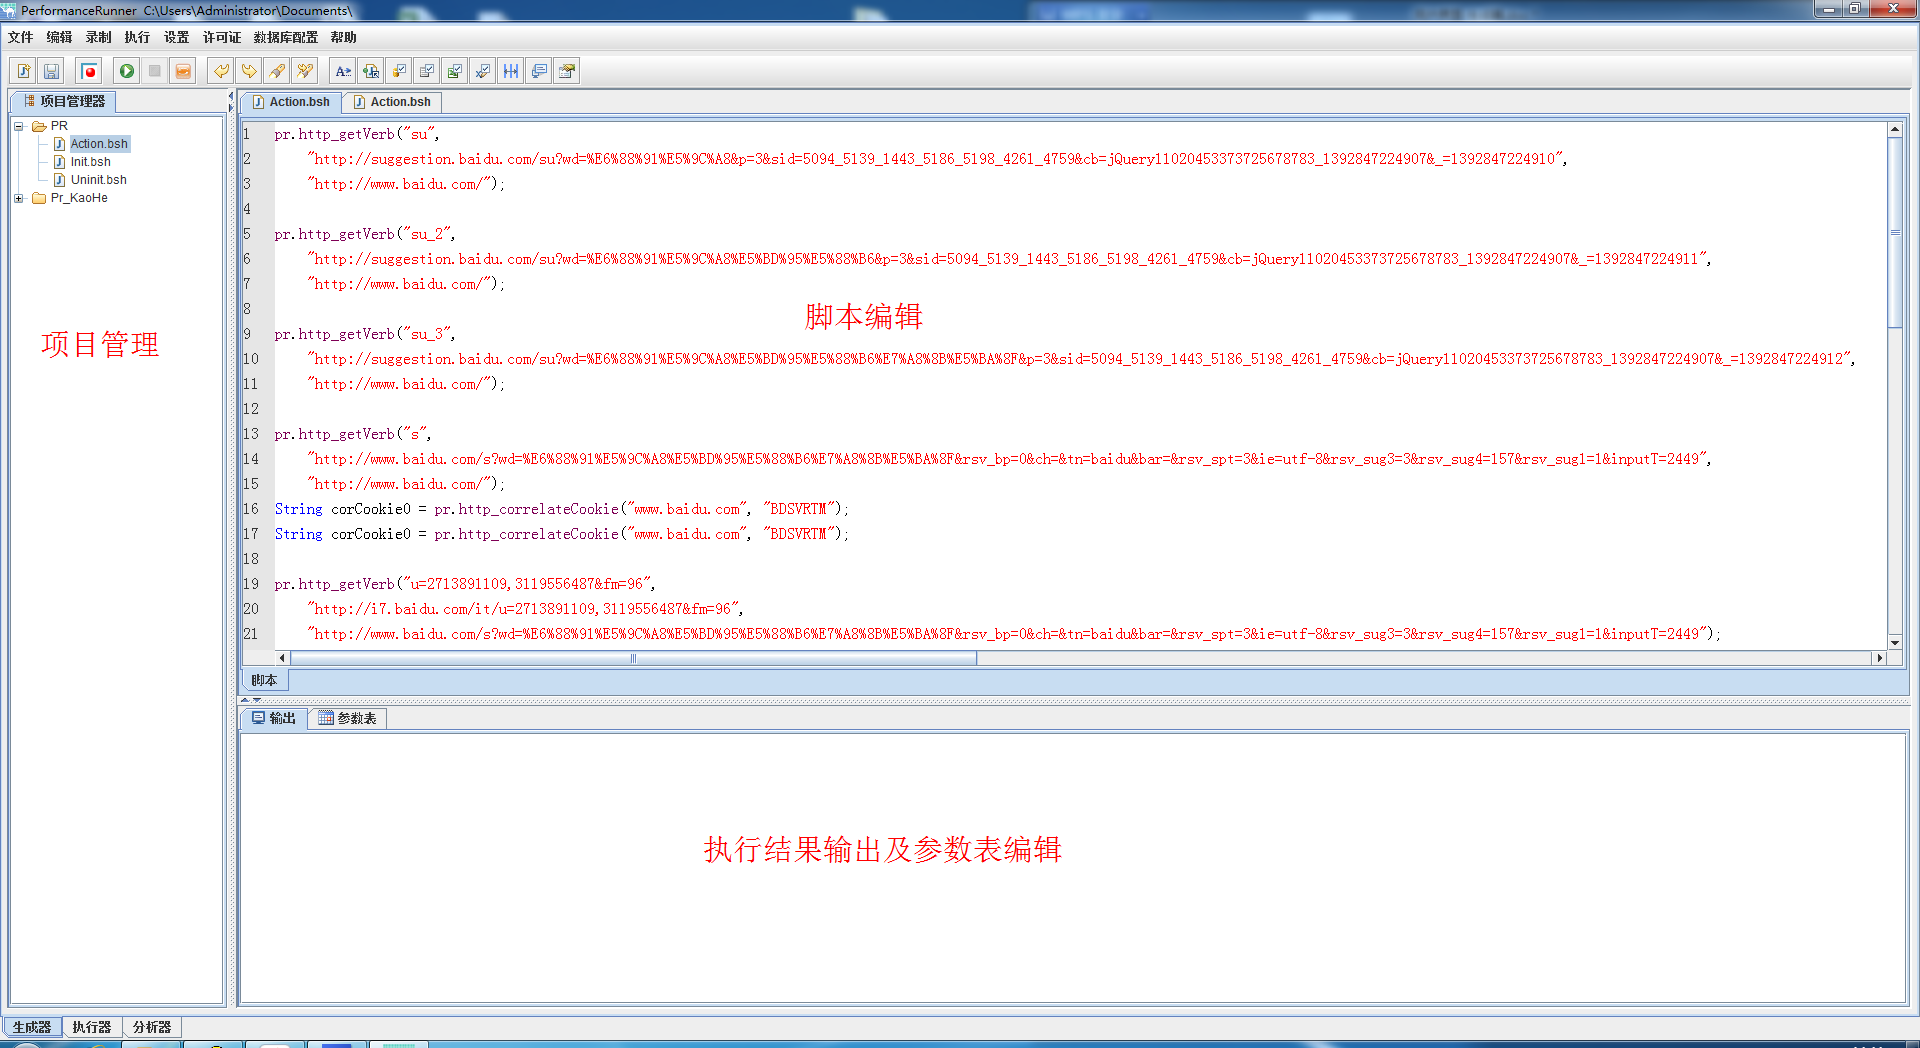Switch to the 生成器 bottom tab

point(32,1027)
